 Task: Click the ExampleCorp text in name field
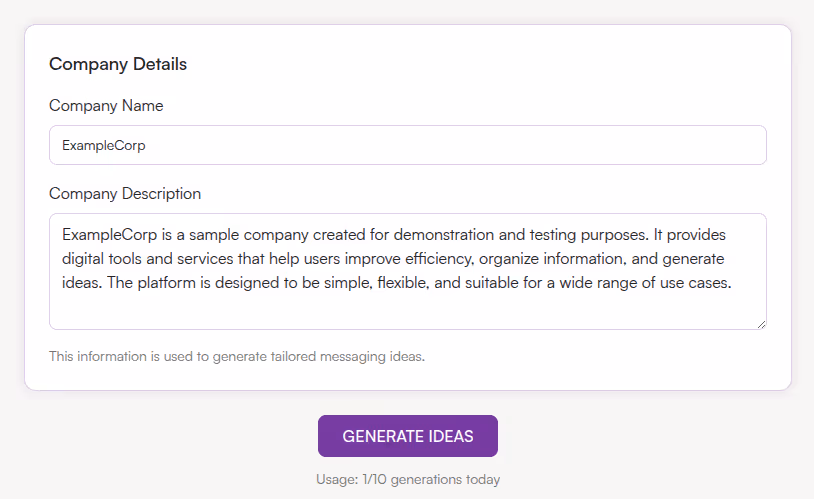pyautogui.click(x=104, y=145)
